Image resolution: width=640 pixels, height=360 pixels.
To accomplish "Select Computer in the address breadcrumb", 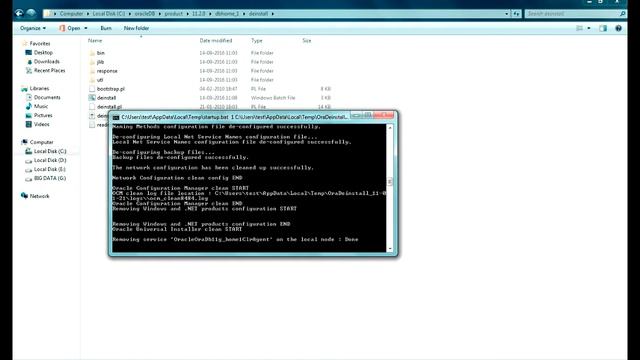I will coord(71,14).
